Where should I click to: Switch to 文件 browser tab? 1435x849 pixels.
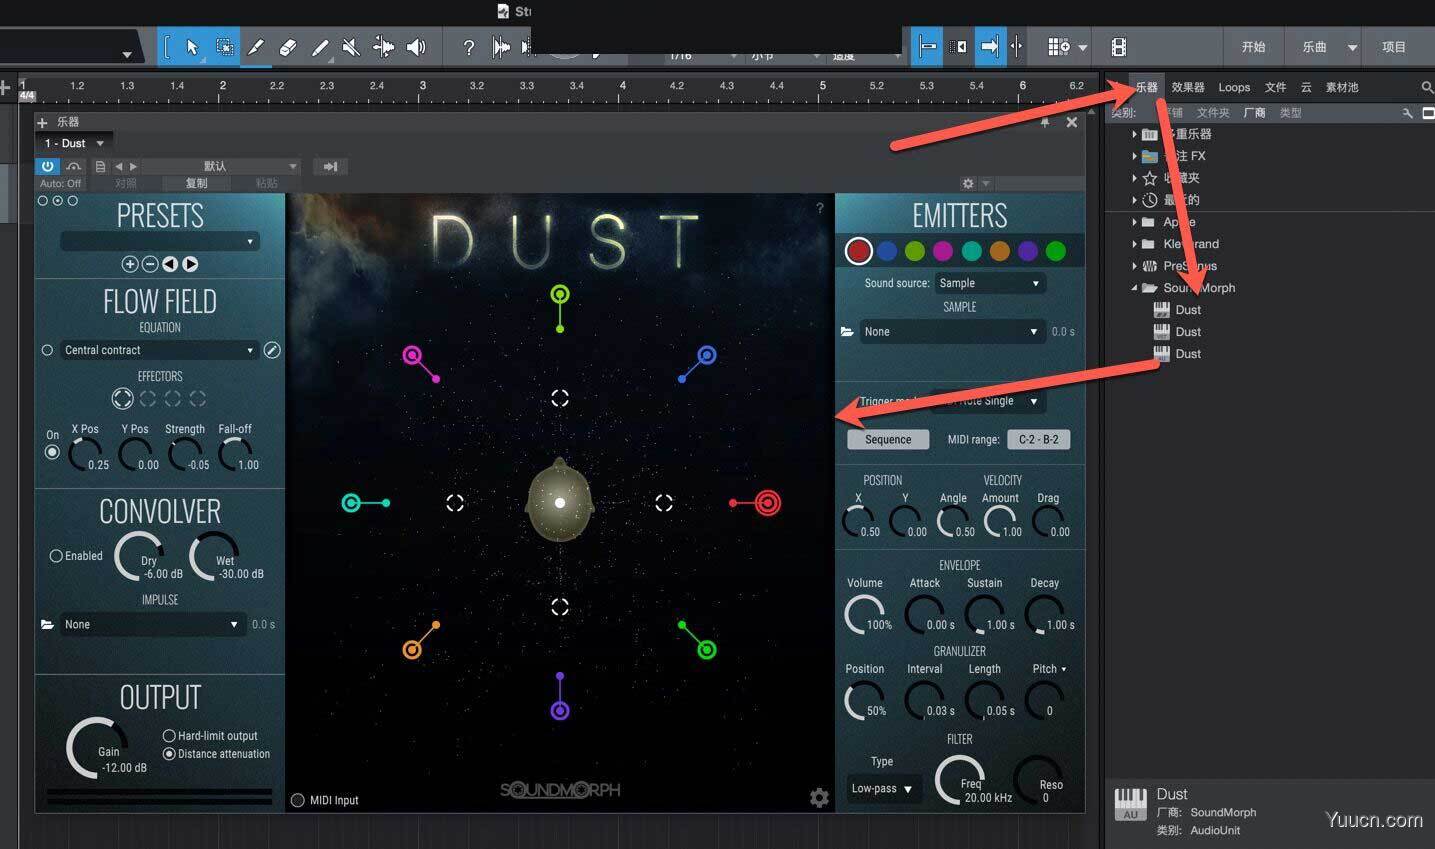(1275, 87)
